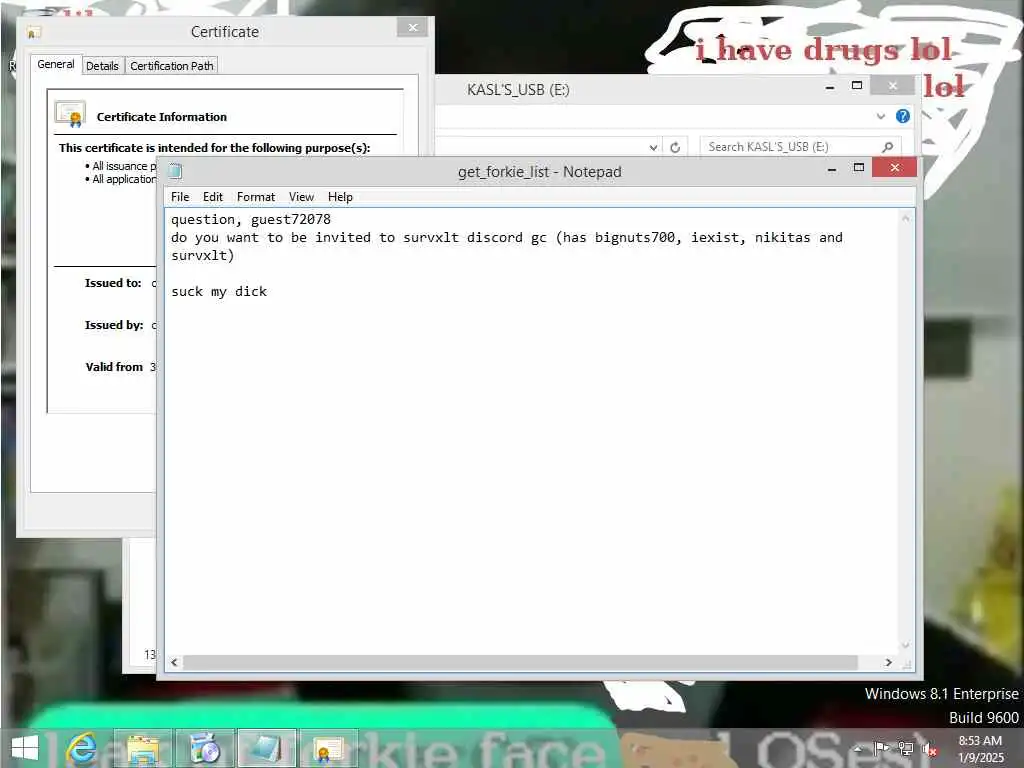Switch to Certificate window via taskbar icon
This screenshot has height=768, width=1024.
click(x=328, y=748)
